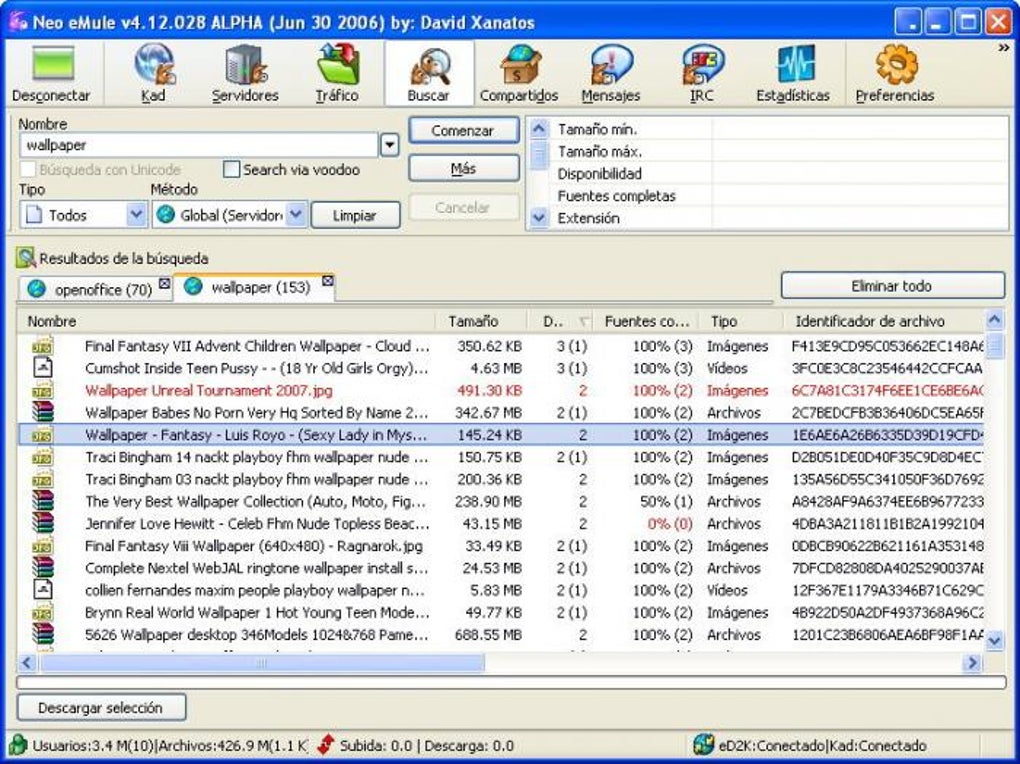Click the Tamaño máx. value field
Screen dimensions: 1020x764
click(x=859, y=152)
